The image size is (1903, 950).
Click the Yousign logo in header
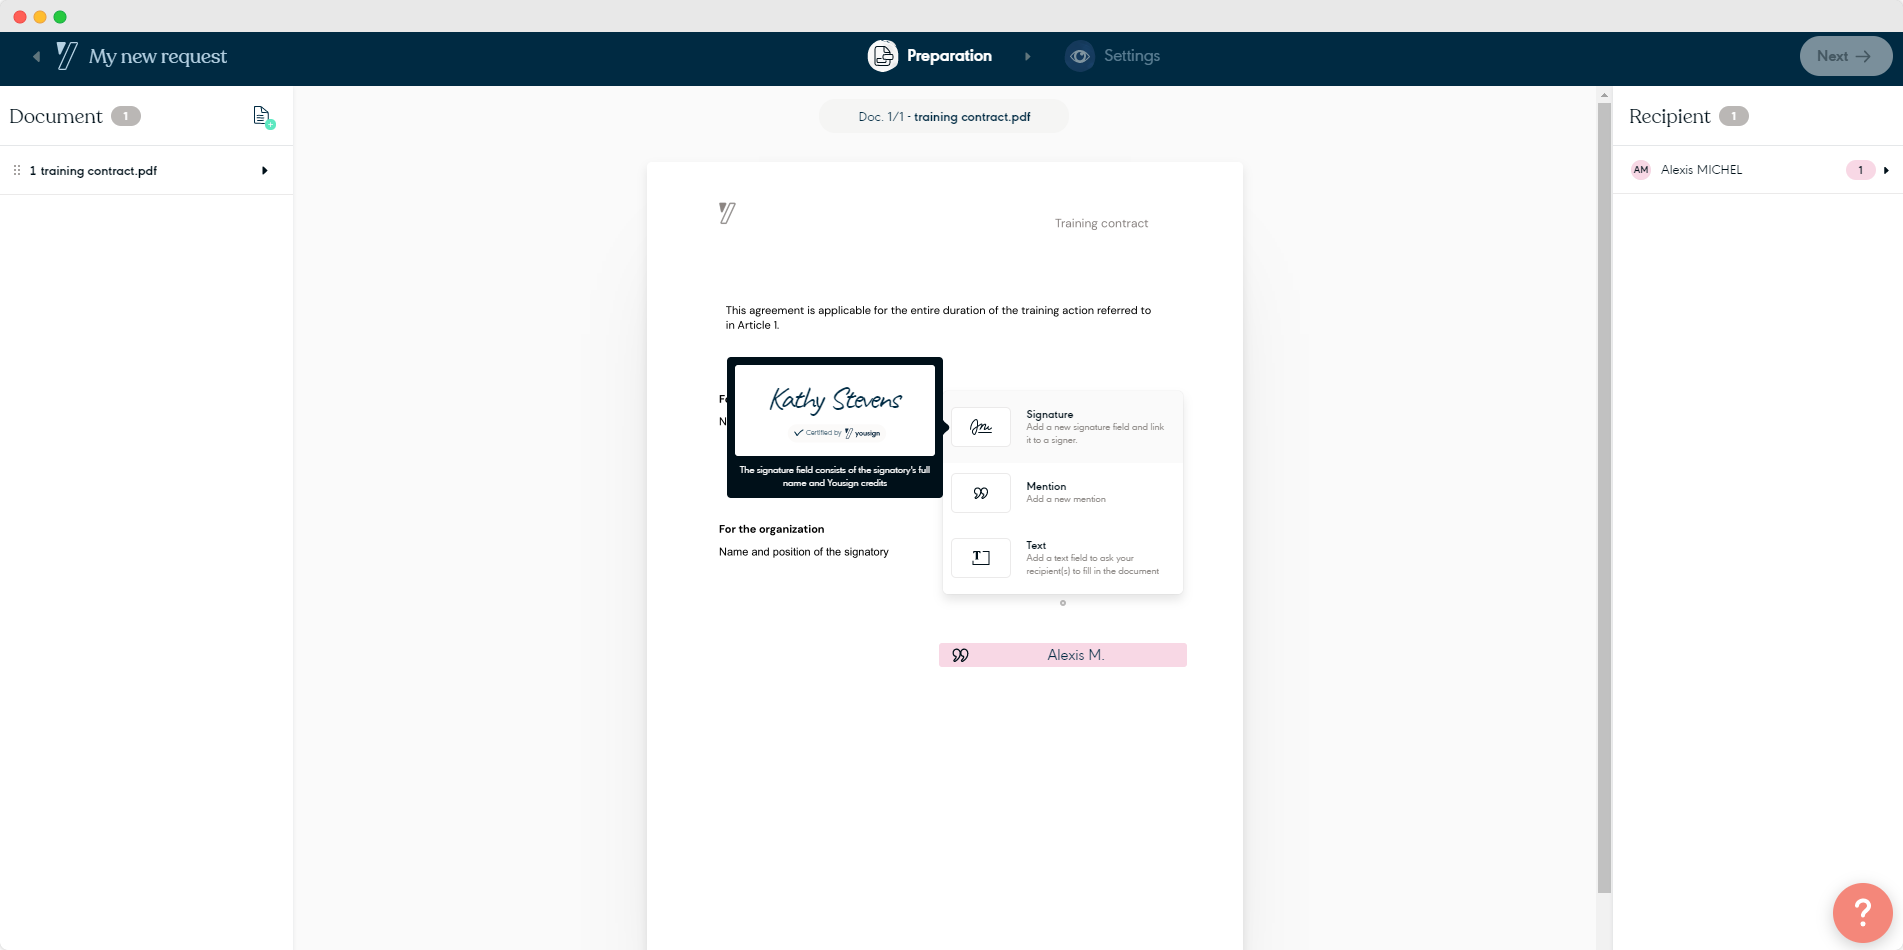(x=67, y=56)
